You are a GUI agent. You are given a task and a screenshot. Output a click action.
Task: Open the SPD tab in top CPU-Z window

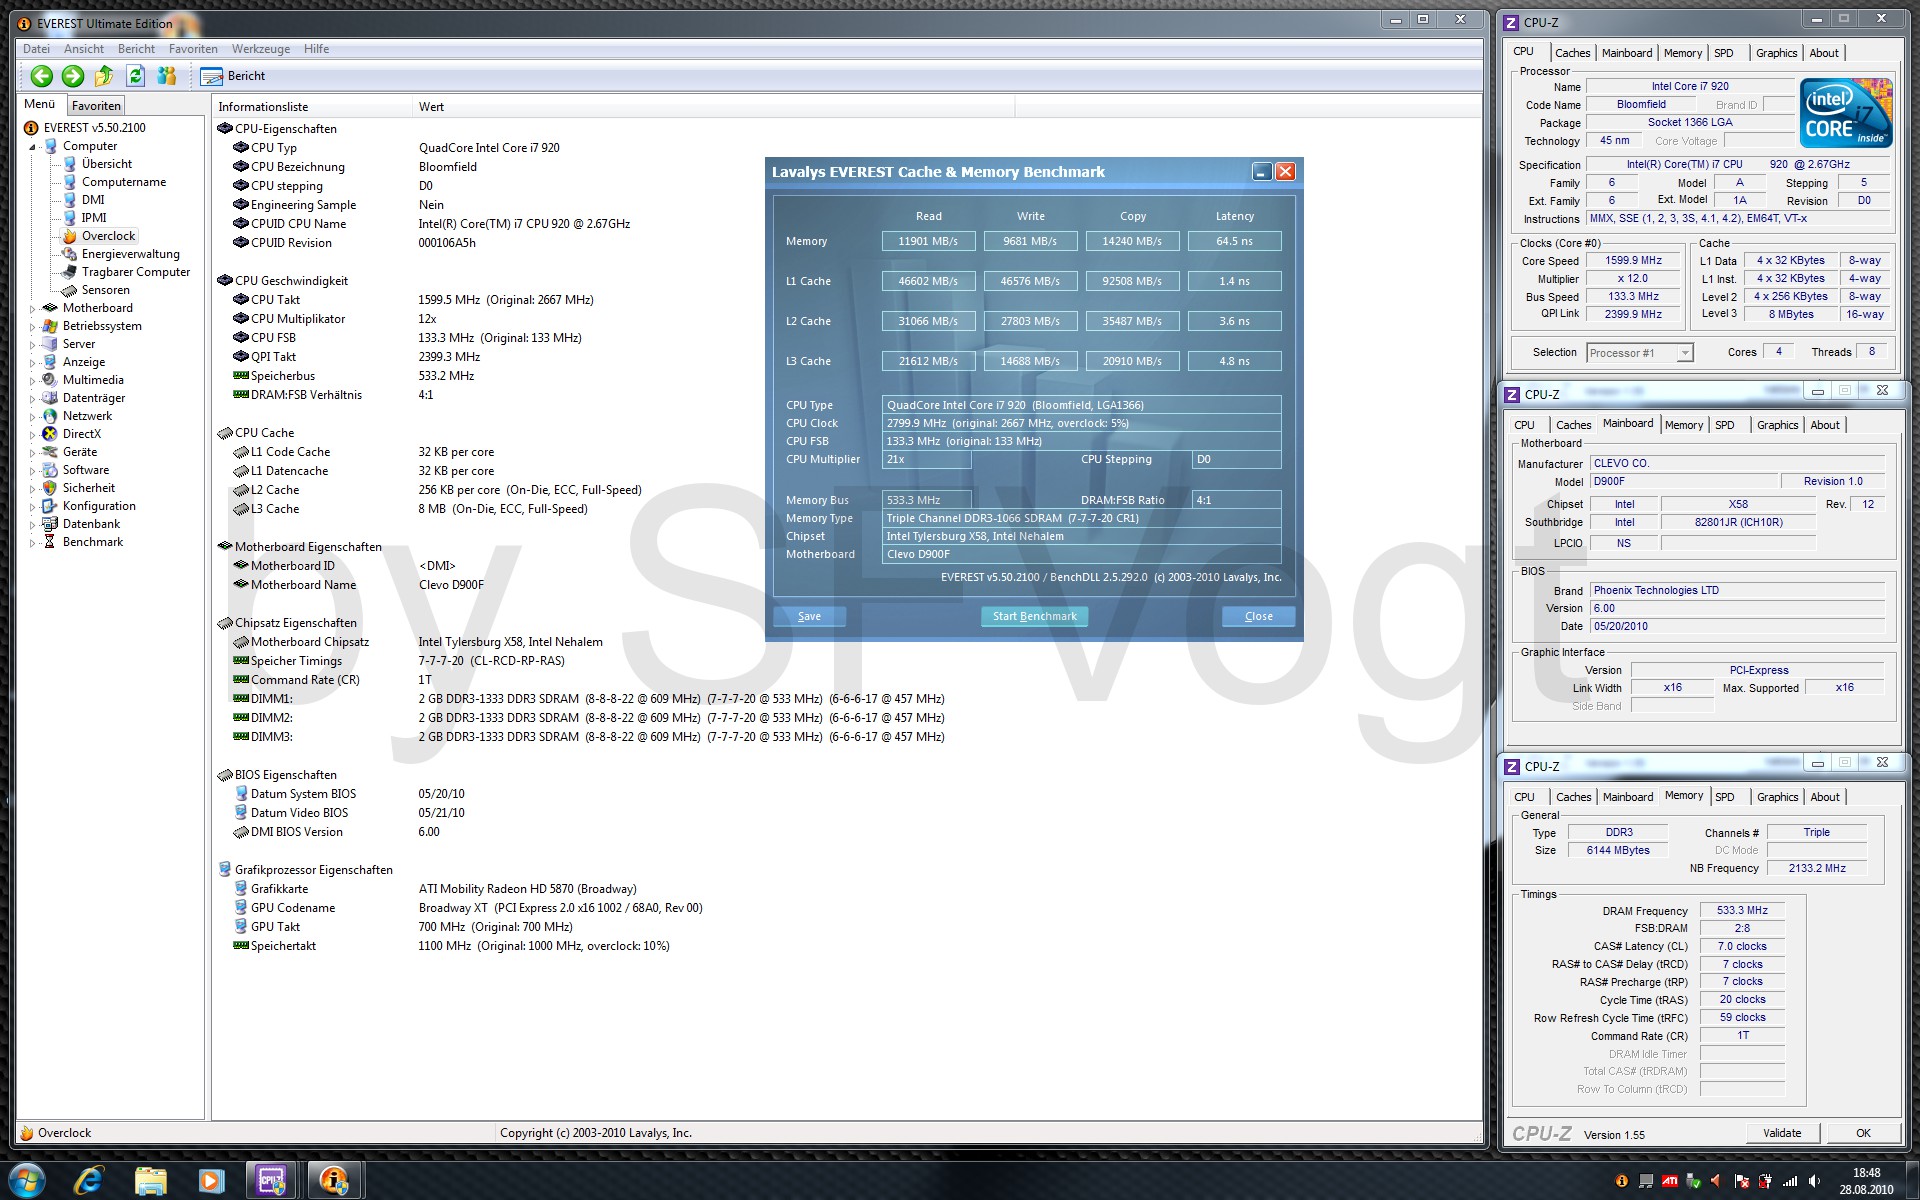[x=1723, y=53]
